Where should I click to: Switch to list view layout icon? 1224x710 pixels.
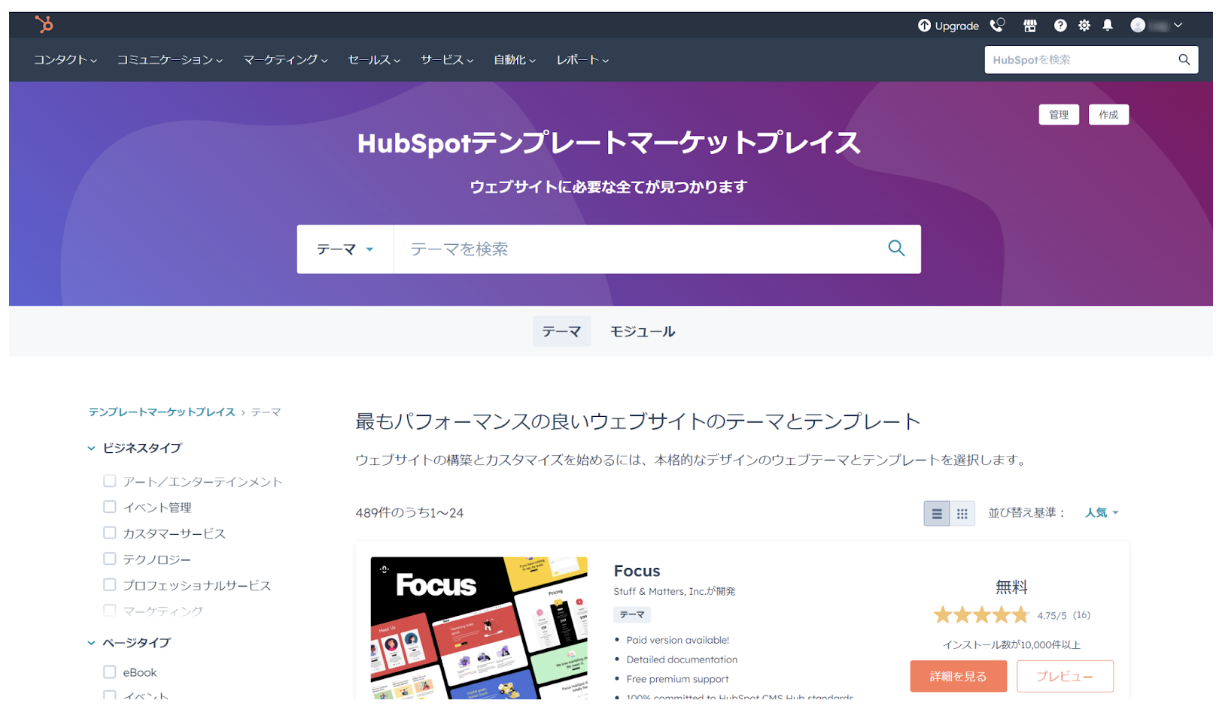click(937, 514)
